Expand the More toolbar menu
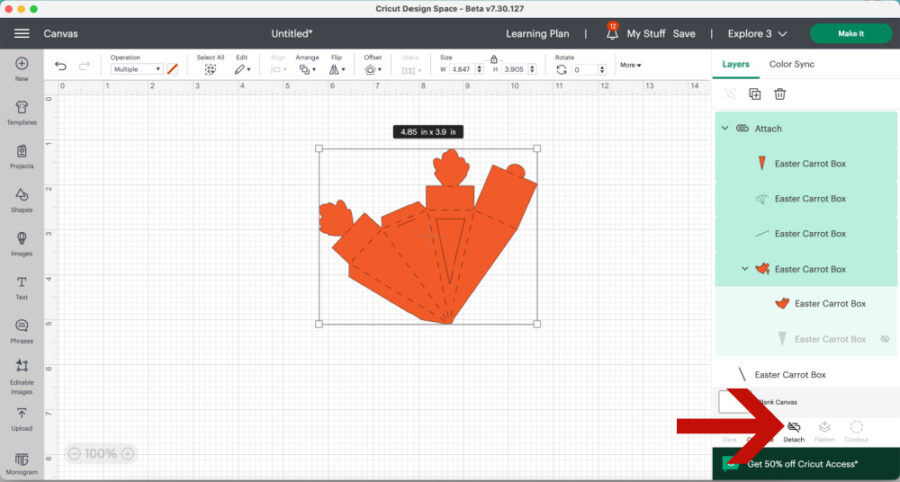 point(630,65)
